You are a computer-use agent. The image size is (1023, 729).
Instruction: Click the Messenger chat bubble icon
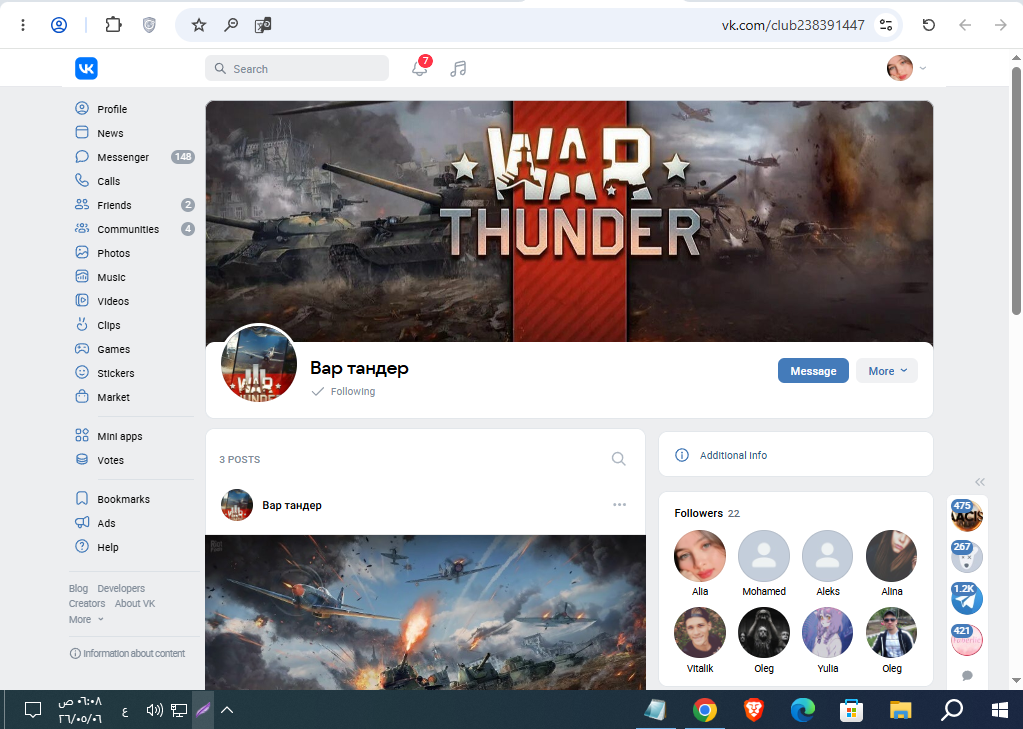pos(82,157)
